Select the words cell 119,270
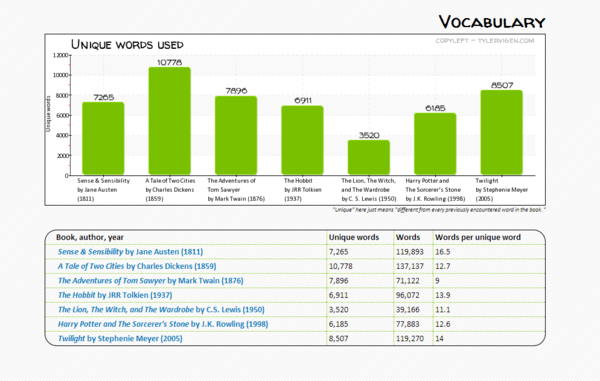600x381 pixels. click(x=410, y=339)
